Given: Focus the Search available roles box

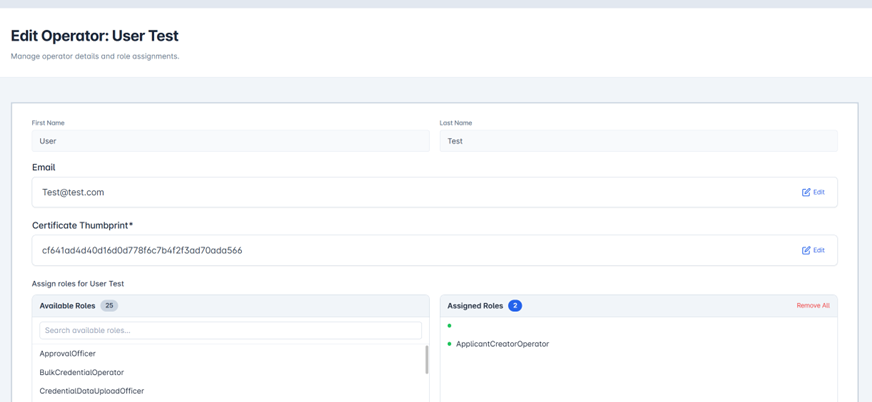Looking at the screenshot, I should coord(230,330).
